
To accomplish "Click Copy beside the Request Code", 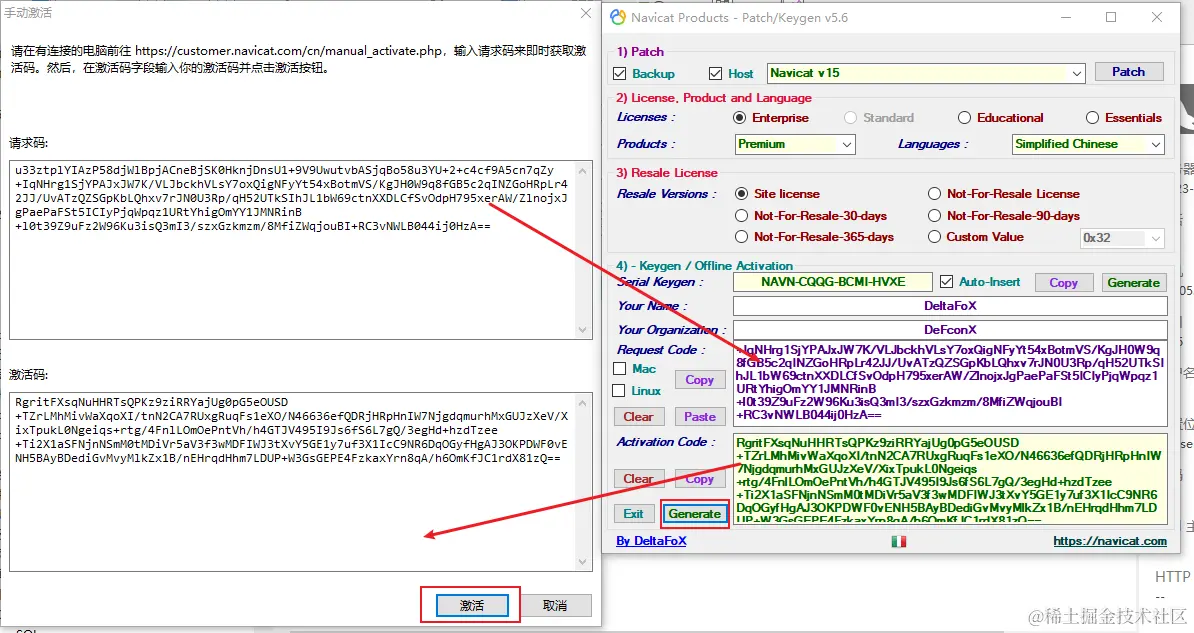I will pos(699,379).
